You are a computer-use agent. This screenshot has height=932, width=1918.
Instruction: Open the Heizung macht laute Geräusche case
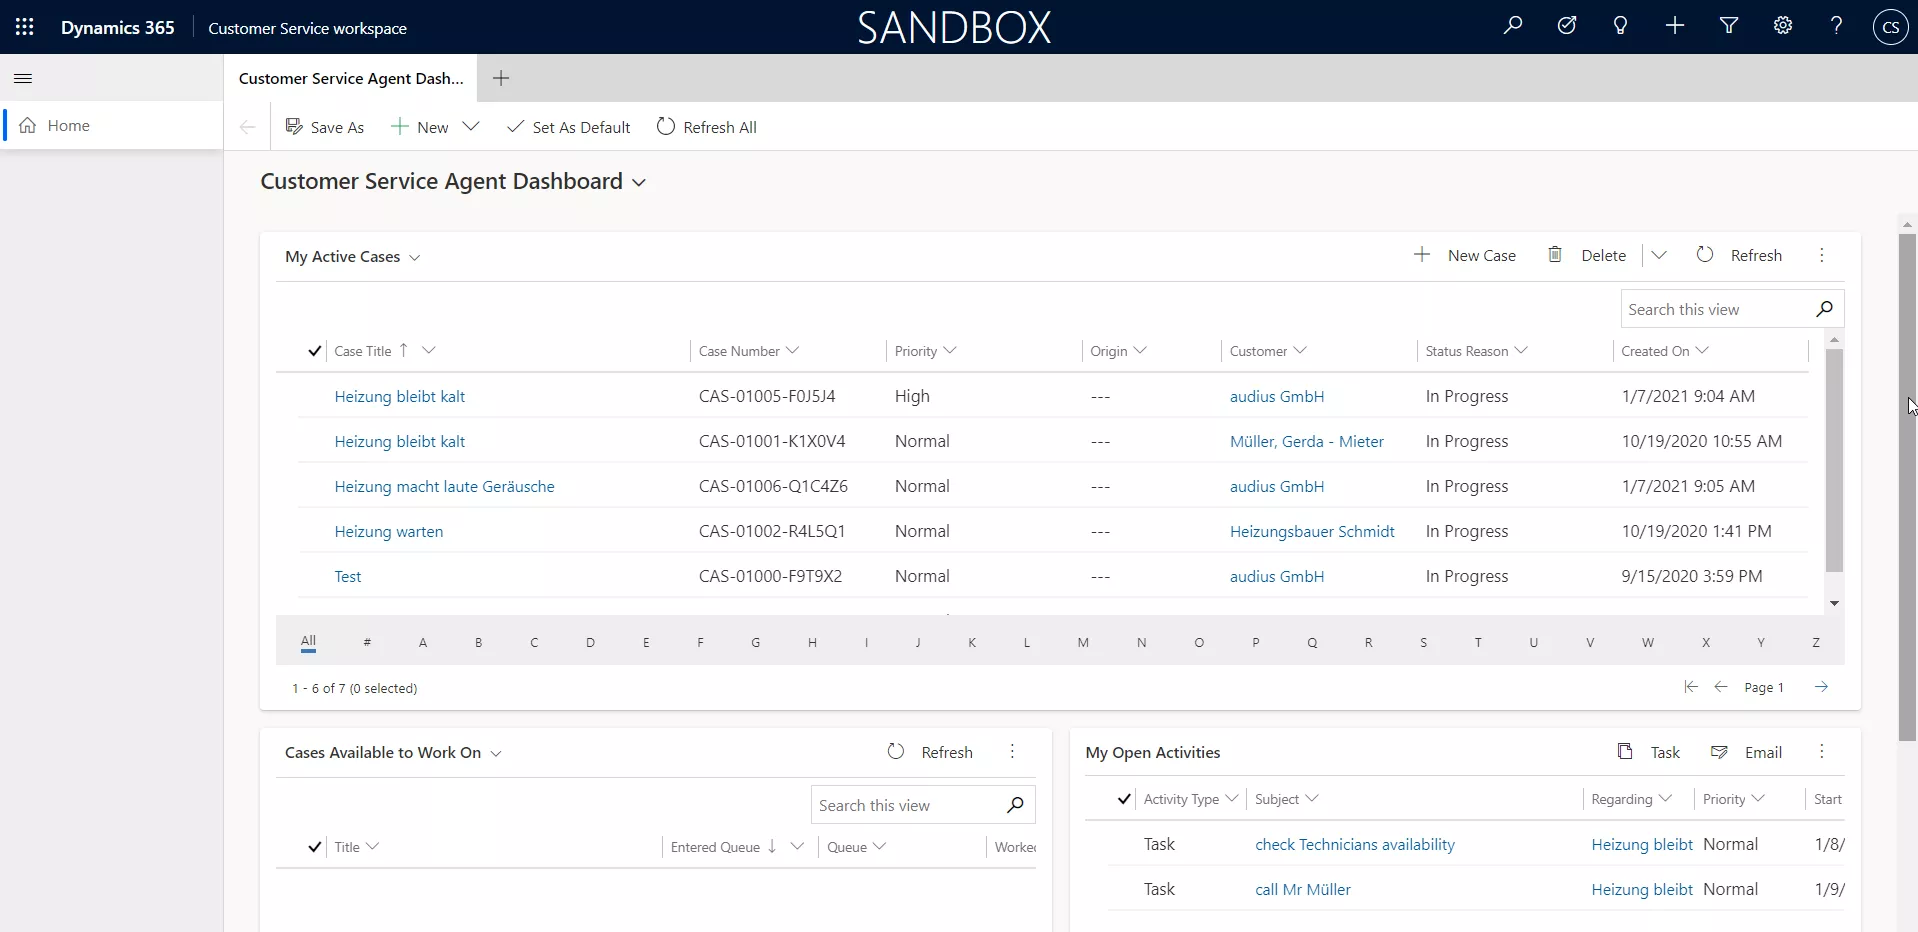444,486
